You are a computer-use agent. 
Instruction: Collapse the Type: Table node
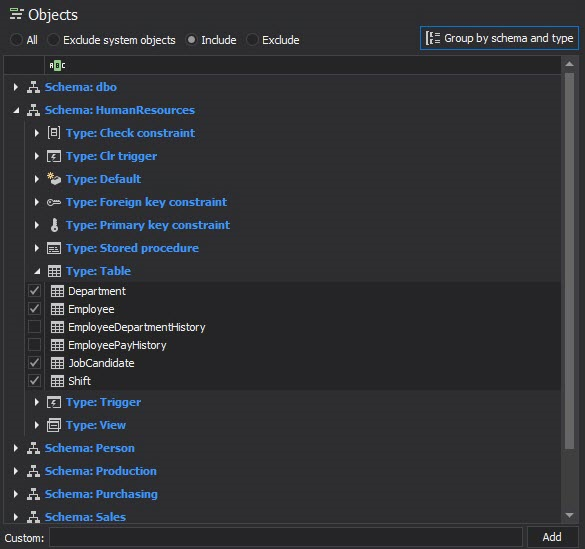tap(37, 272)
